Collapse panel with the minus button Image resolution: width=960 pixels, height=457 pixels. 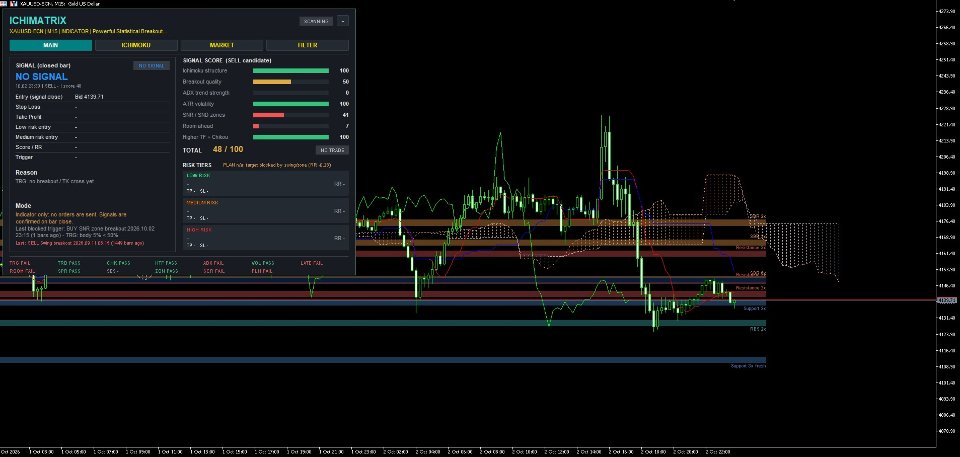pos(343,21)
